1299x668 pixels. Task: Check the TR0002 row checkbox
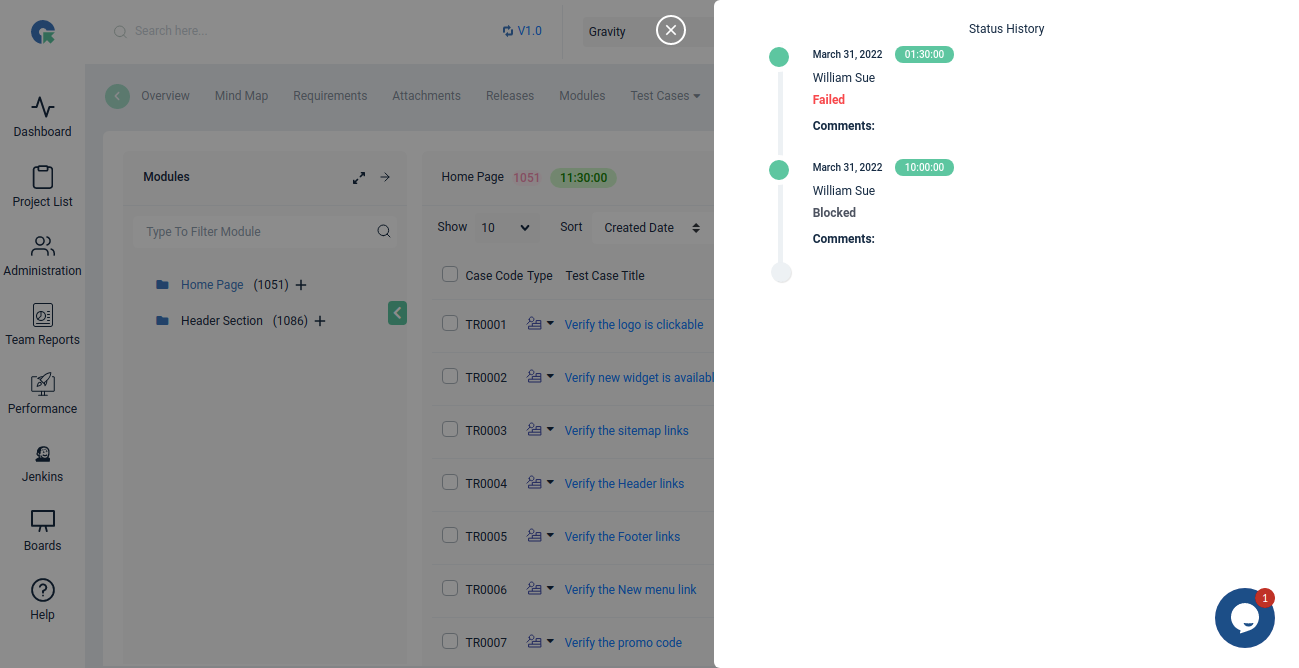pos(450,377)
